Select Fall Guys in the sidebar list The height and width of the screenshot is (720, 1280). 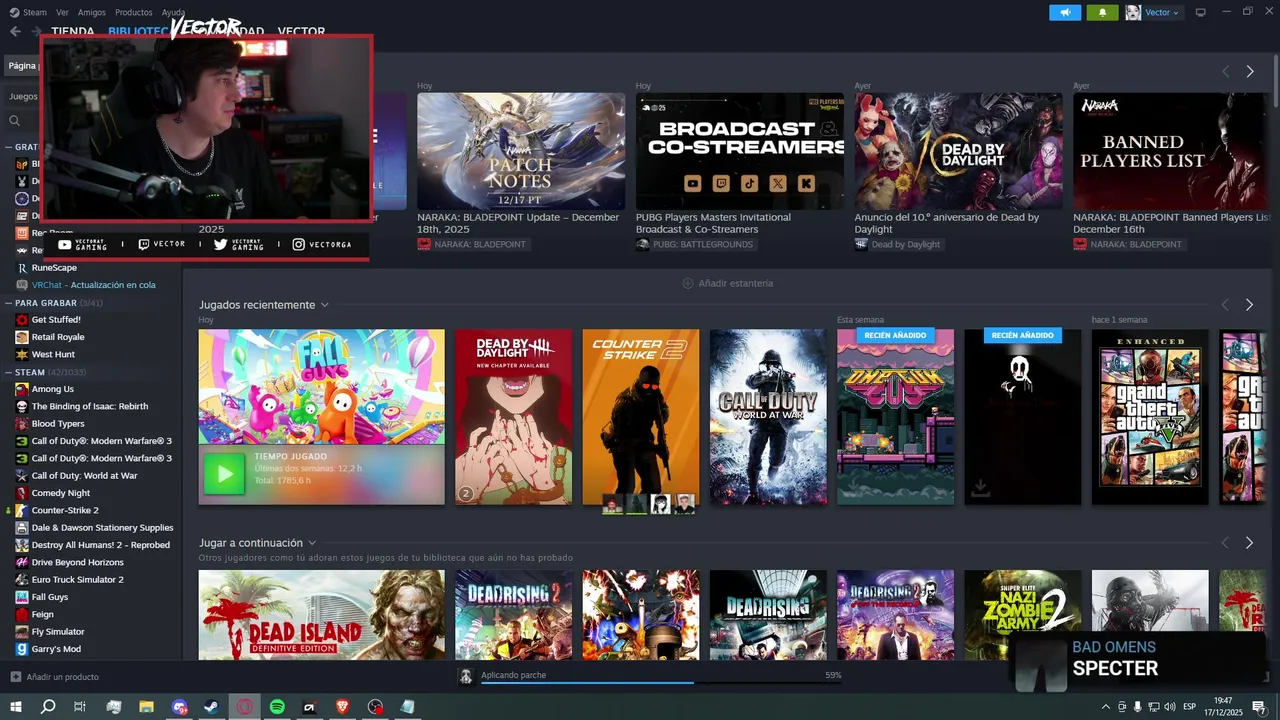pos(50,597)
